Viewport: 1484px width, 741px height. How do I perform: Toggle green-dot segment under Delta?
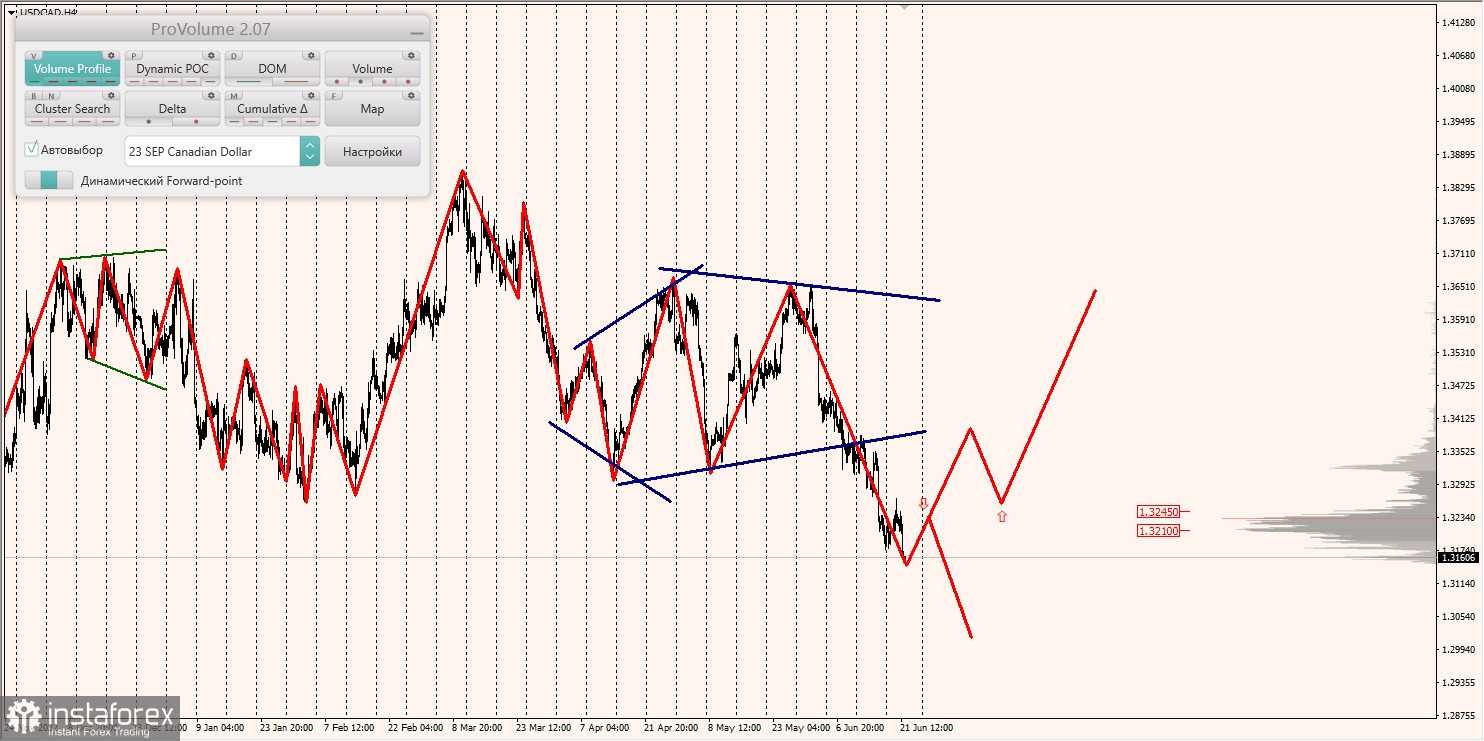tap(149, 122)
